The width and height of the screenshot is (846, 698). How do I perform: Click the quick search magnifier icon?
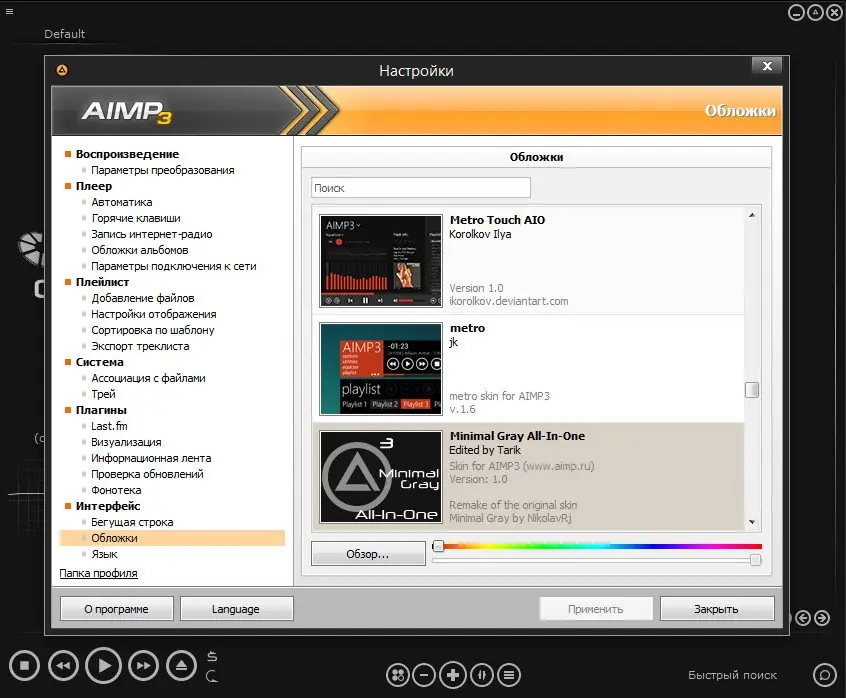pos(824,675)
